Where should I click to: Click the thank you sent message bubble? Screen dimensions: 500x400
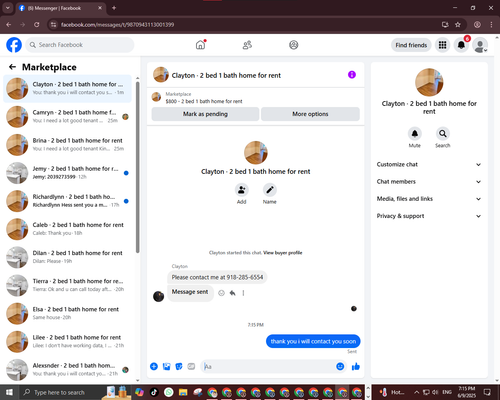pyautogui.click(x=313, y=341)
